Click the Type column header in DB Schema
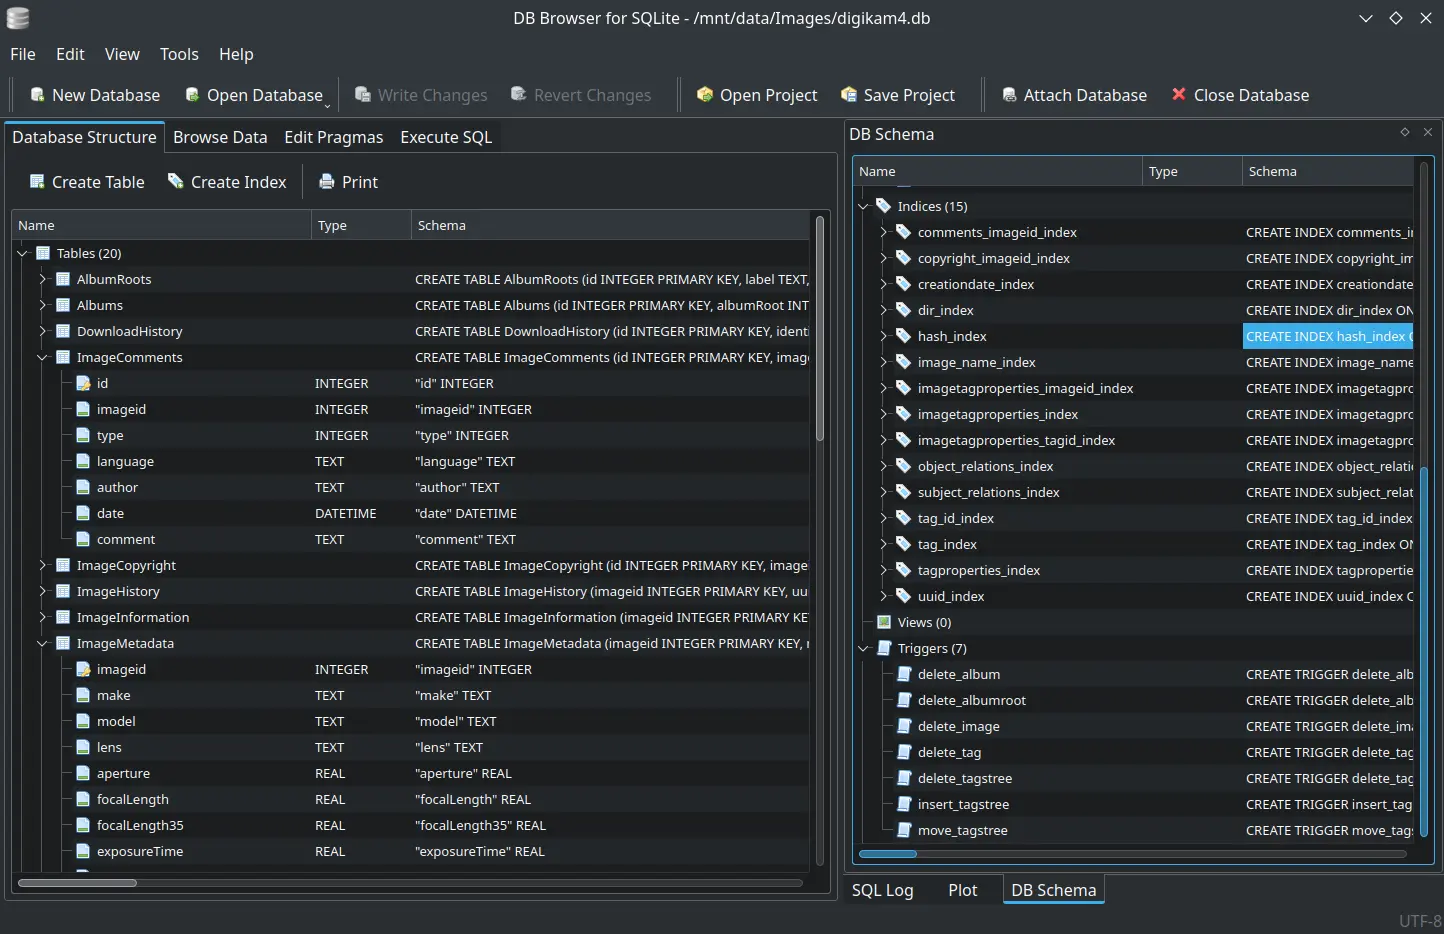Image resolution: width=1444 pixels, height=934 pixels. pos(1191,171)
